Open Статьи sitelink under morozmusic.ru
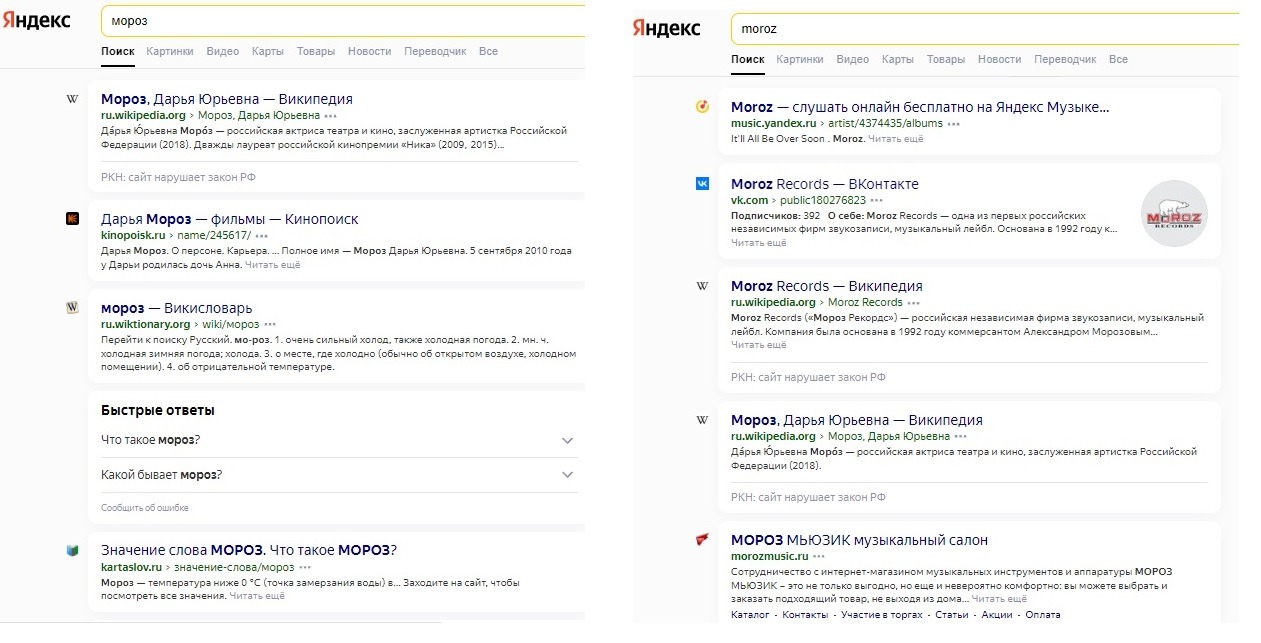The image size is (1261, 643). pos(951,615)
